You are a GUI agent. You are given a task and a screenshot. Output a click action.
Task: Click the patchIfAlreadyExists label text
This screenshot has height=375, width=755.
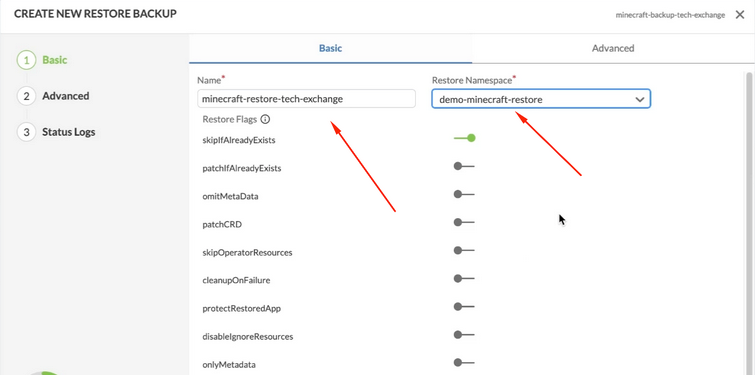pyautogui.click(x=242, y=168)
